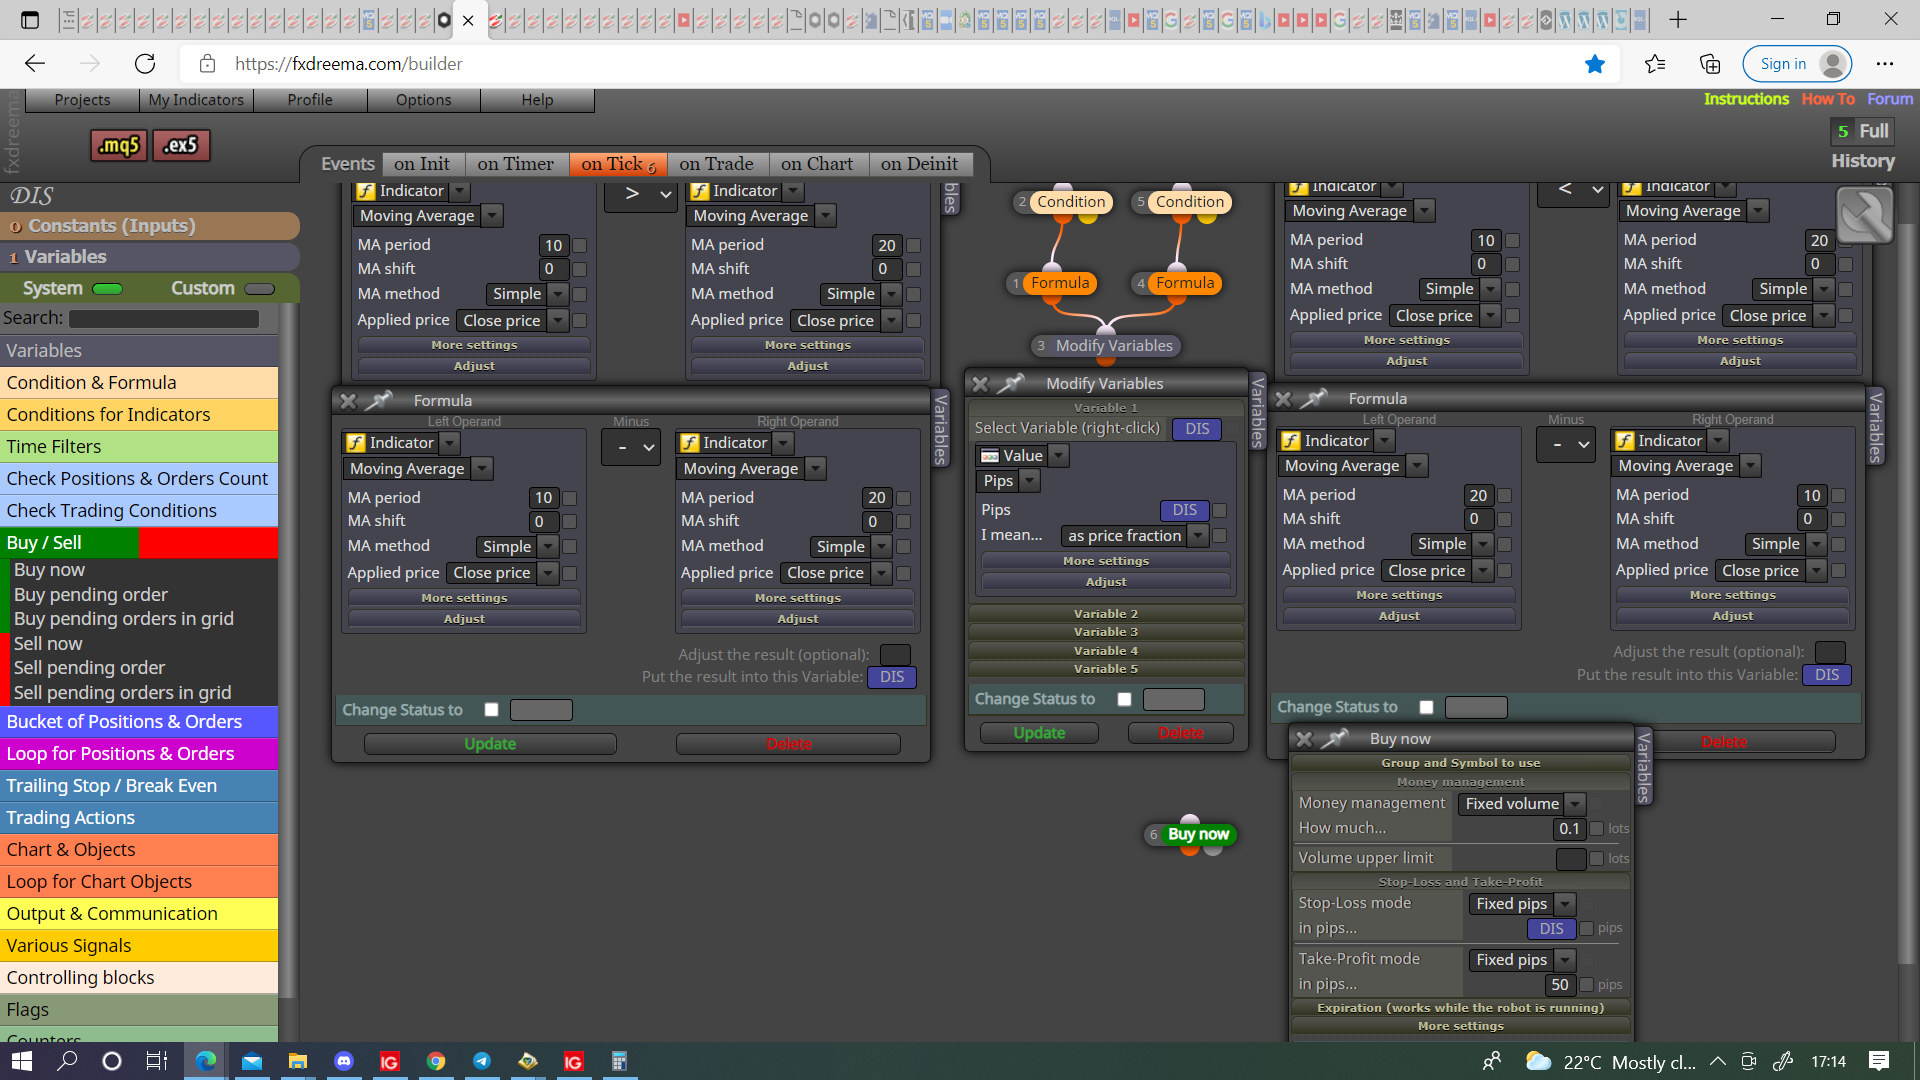1920x1080 pixels.
Task: Open the My Indicators menu
Action: point(196,100)
